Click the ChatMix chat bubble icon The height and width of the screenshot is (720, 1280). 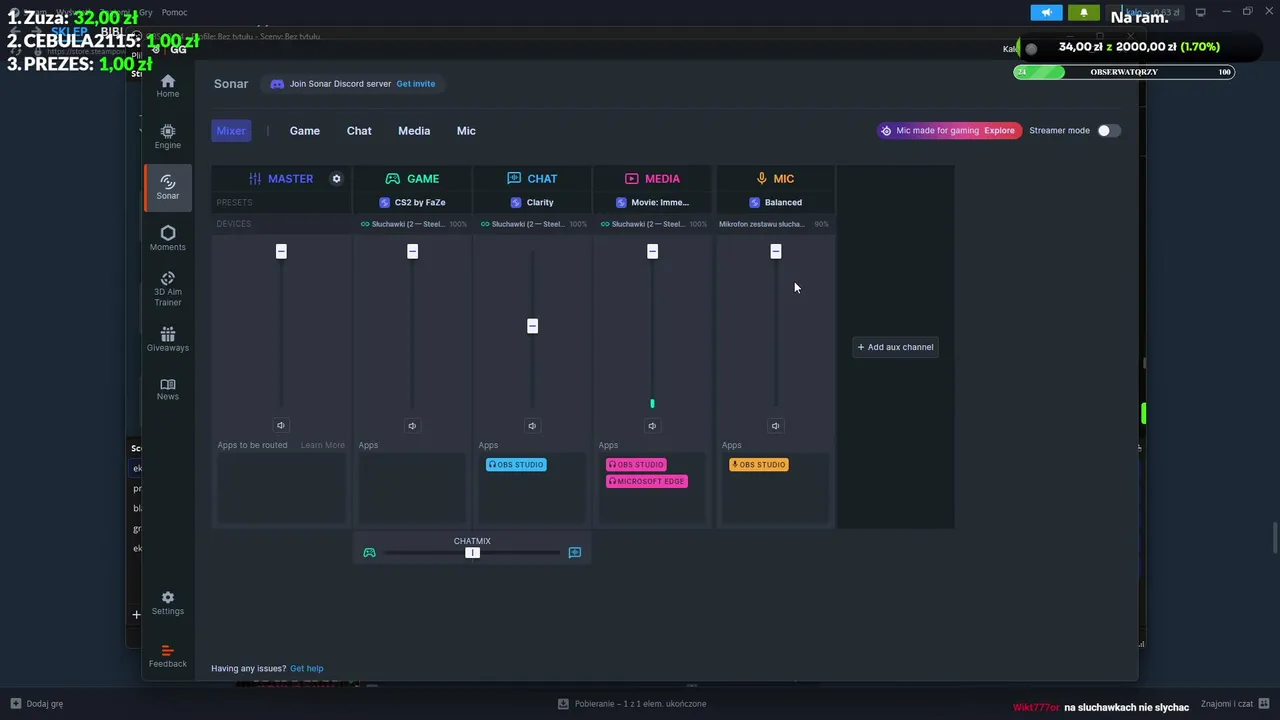click(575, 553)
